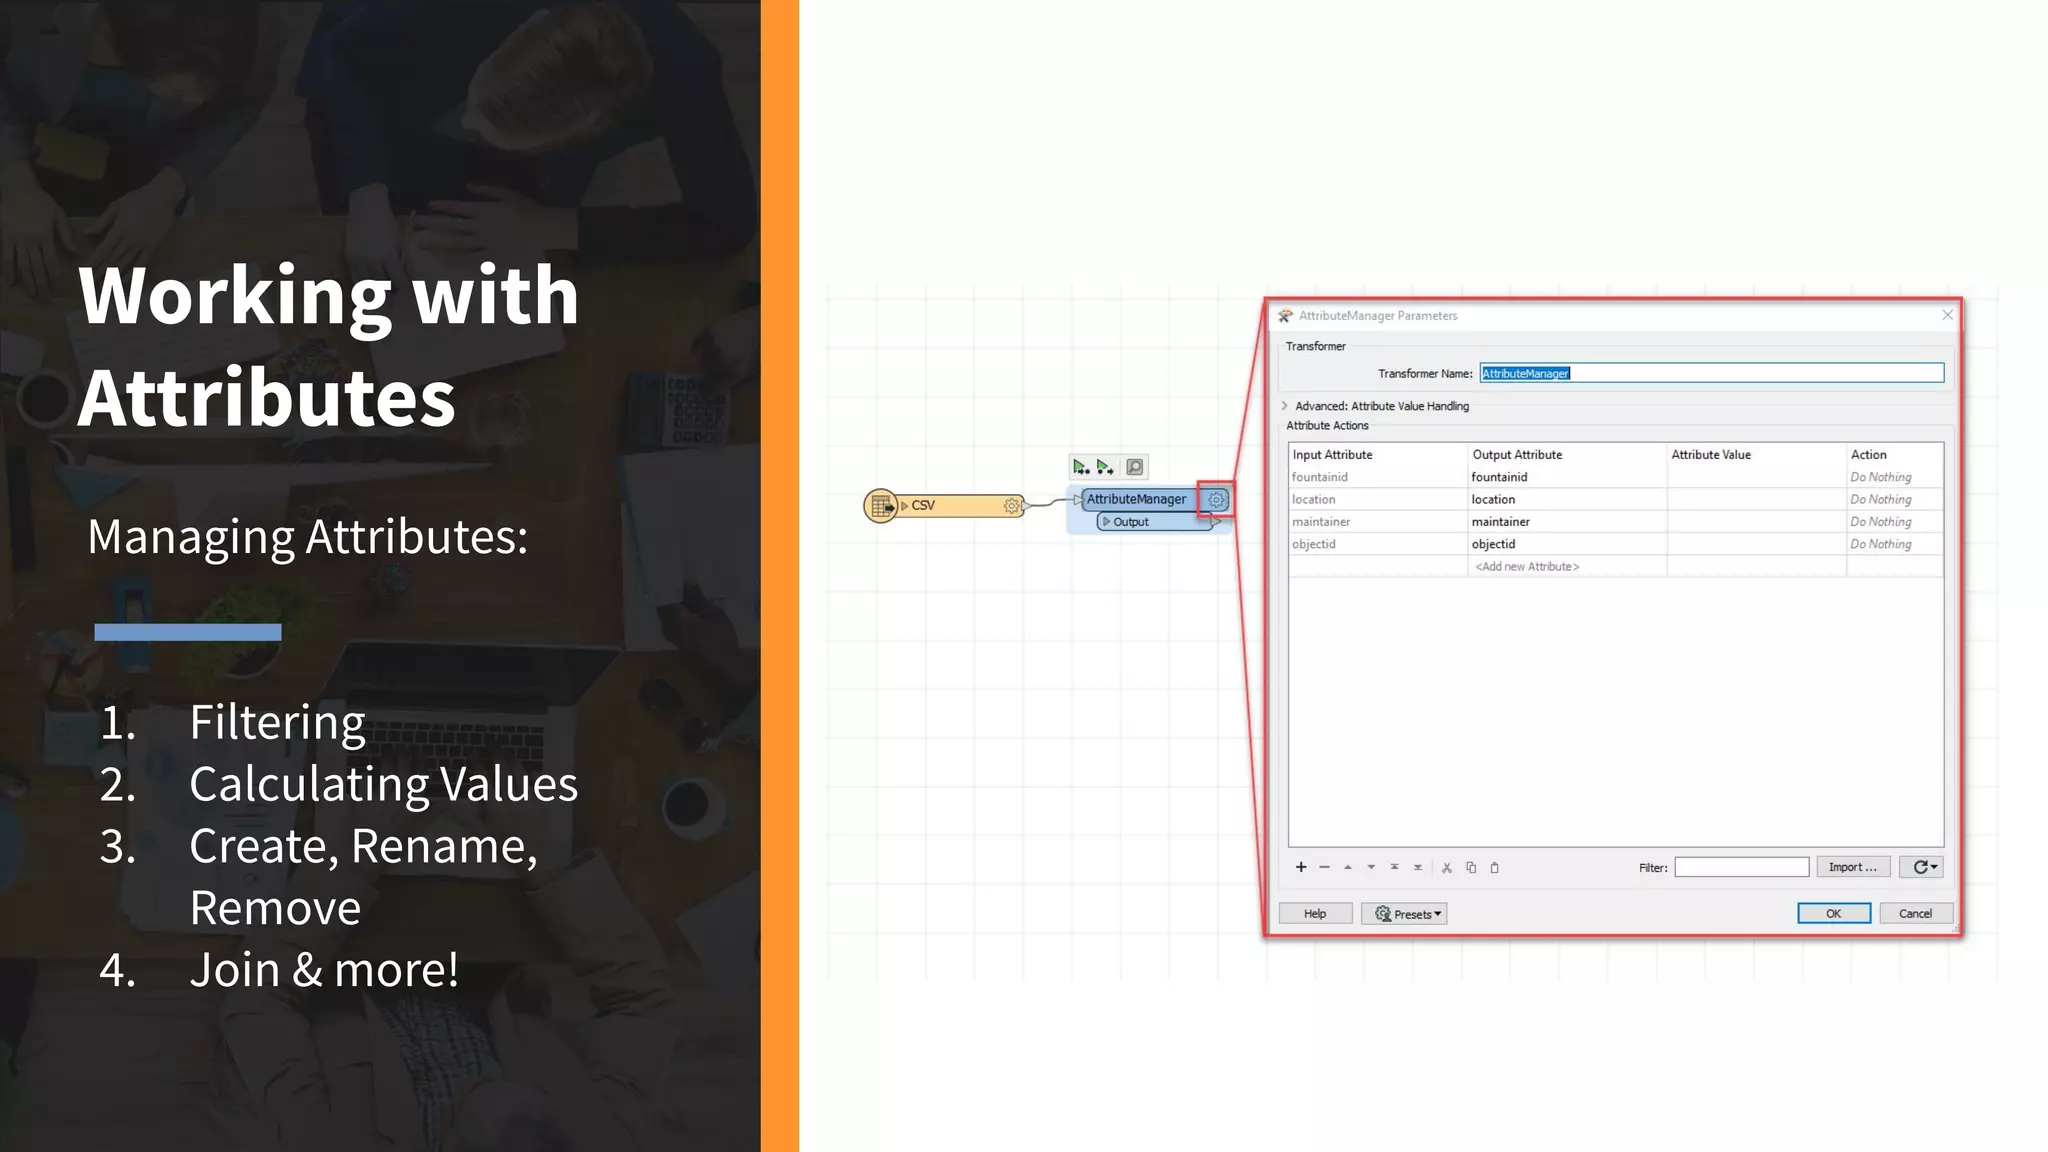Open Action dropdown for objectid row

click(1894, 544)
